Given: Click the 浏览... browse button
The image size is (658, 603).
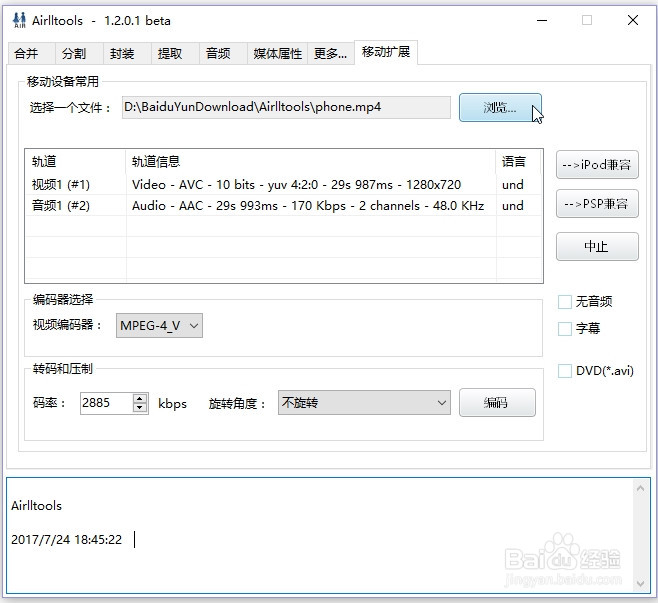Looking at the screenshot, I should (500, 108).
